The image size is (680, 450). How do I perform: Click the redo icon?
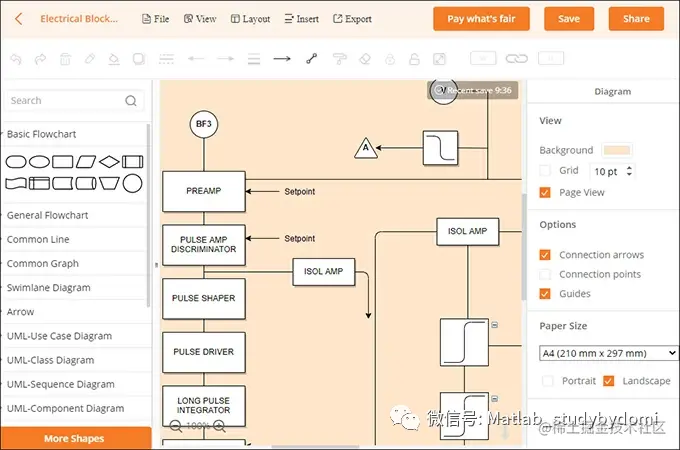[x=40, y=59]
